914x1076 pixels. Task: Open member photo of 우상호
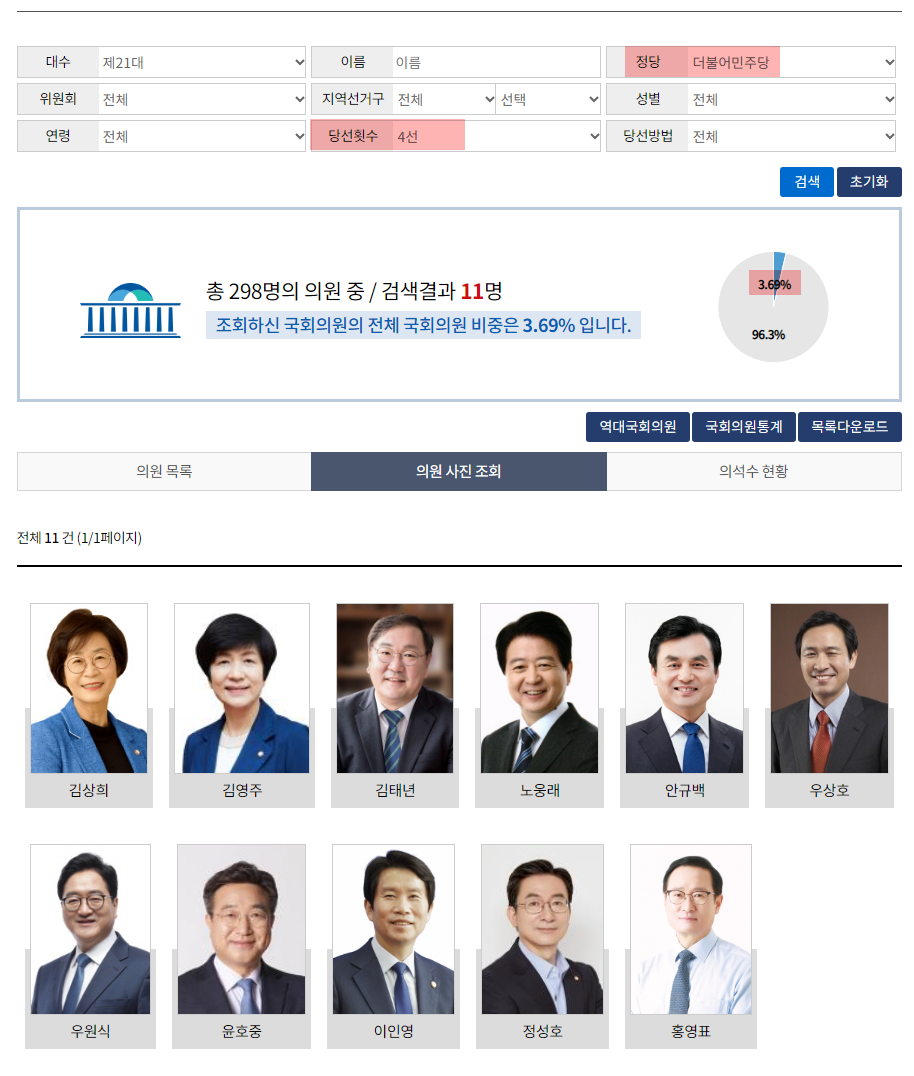pyautogui.click(x=829, y=688)
